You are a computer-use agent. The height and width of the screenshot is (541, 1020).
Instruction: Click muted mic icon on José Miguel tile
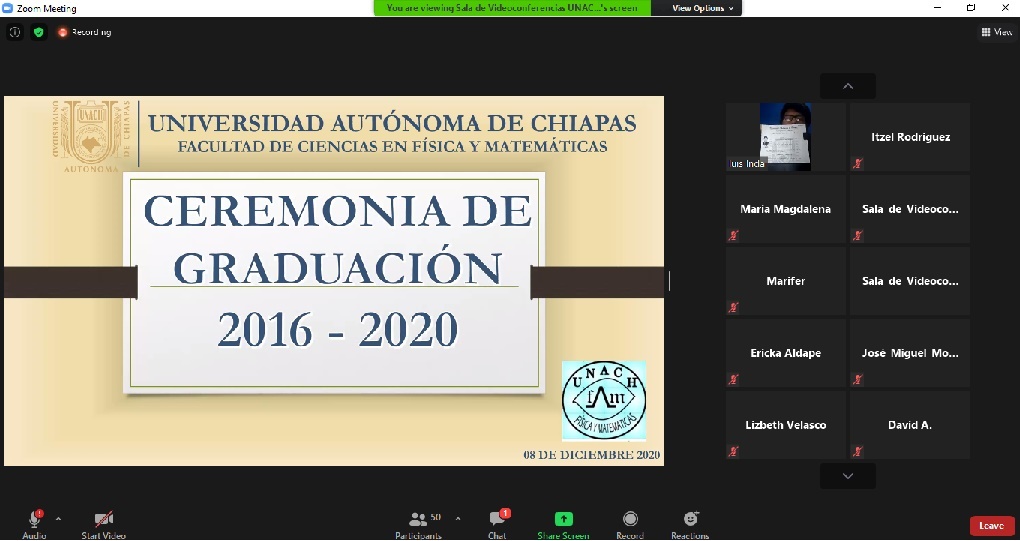click(x=858, y=380)
